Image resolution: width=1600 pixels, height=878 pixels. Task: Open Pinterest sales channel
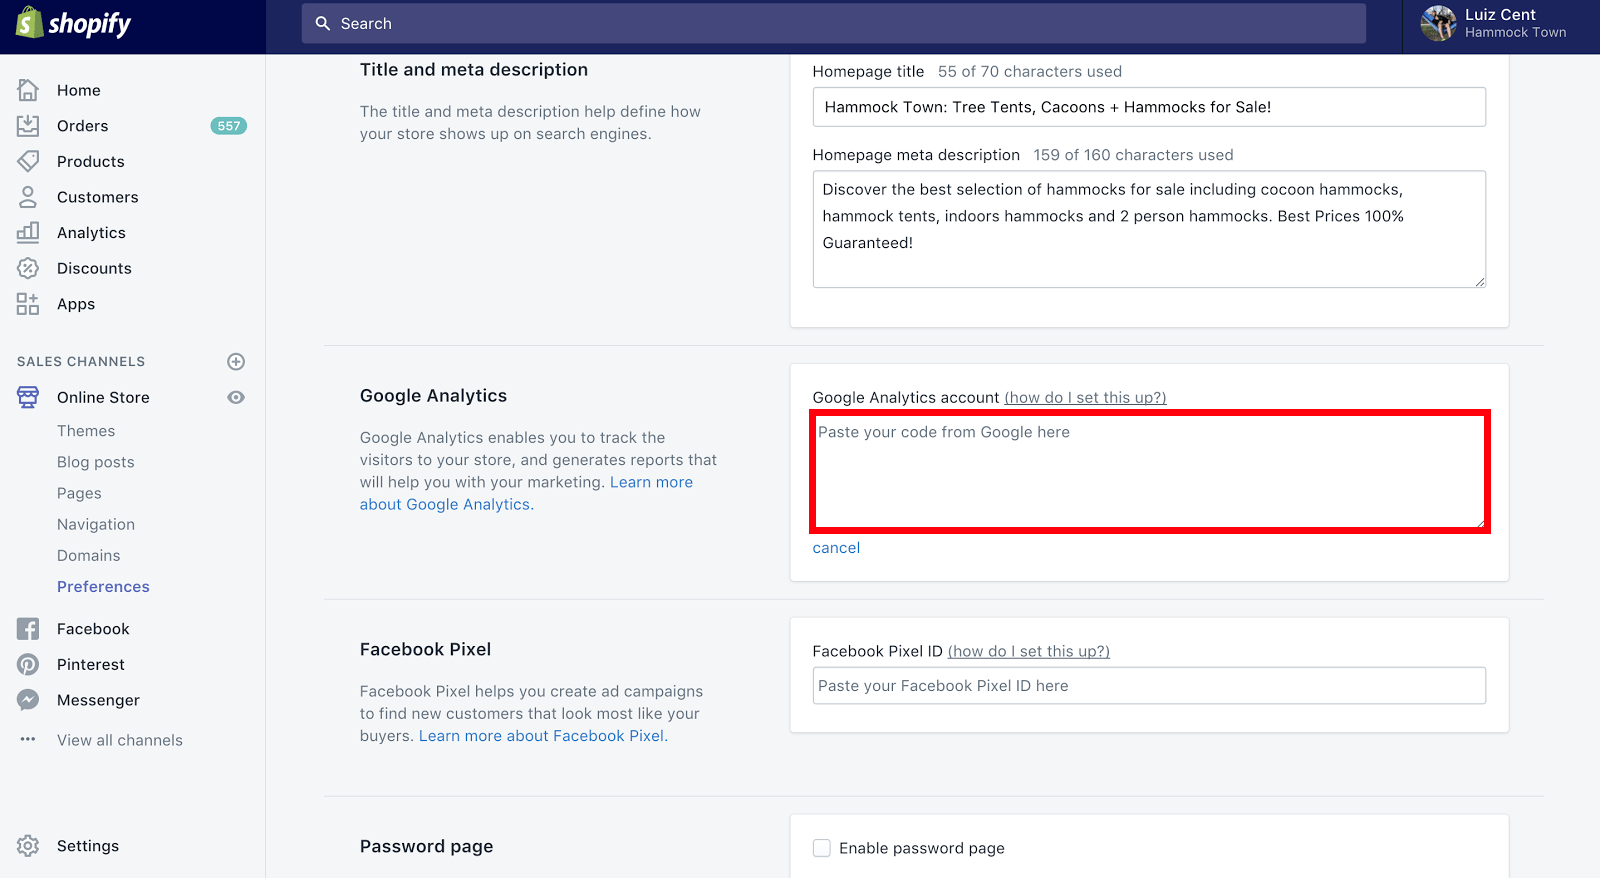[x=91, y=664]
